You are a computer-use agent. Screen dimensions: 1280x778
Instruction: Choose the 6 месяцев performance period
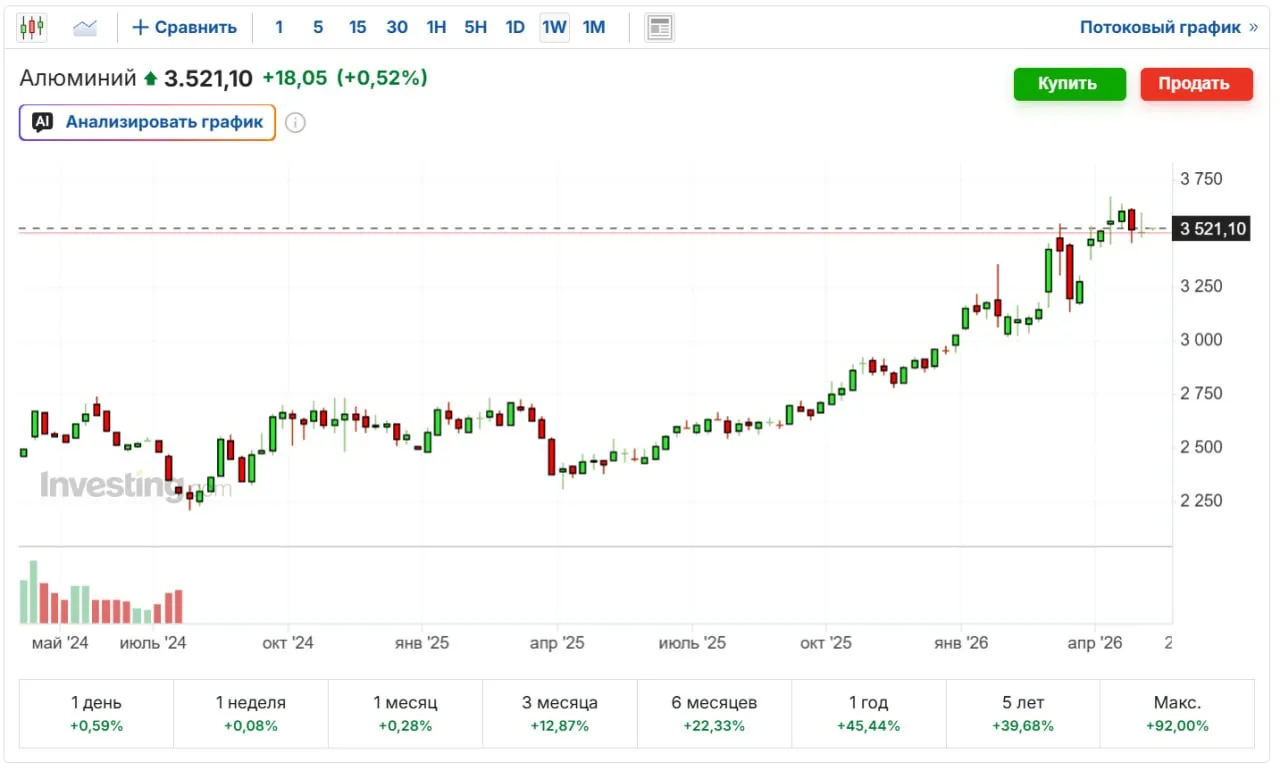click(714, 714)
